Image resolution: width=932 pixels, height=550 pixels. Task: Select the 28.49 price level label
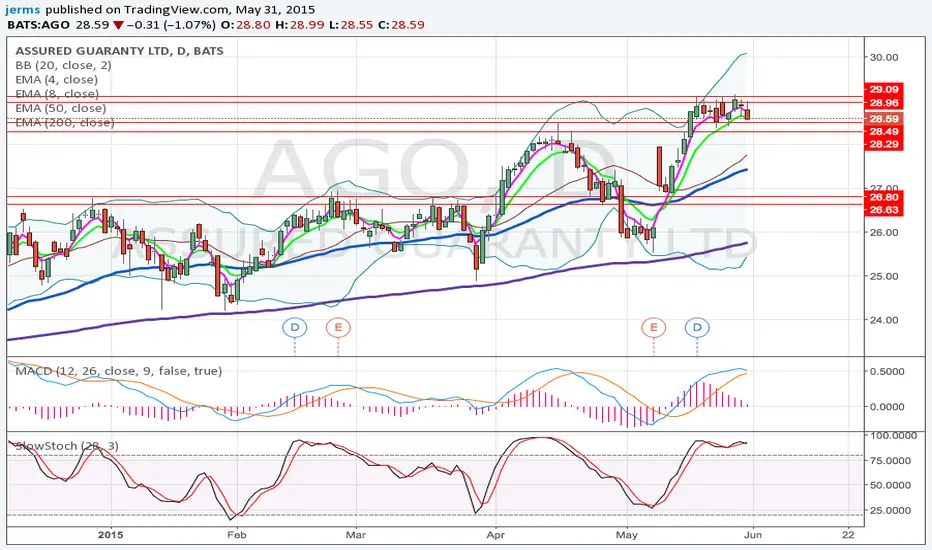[x=884, y=131]
